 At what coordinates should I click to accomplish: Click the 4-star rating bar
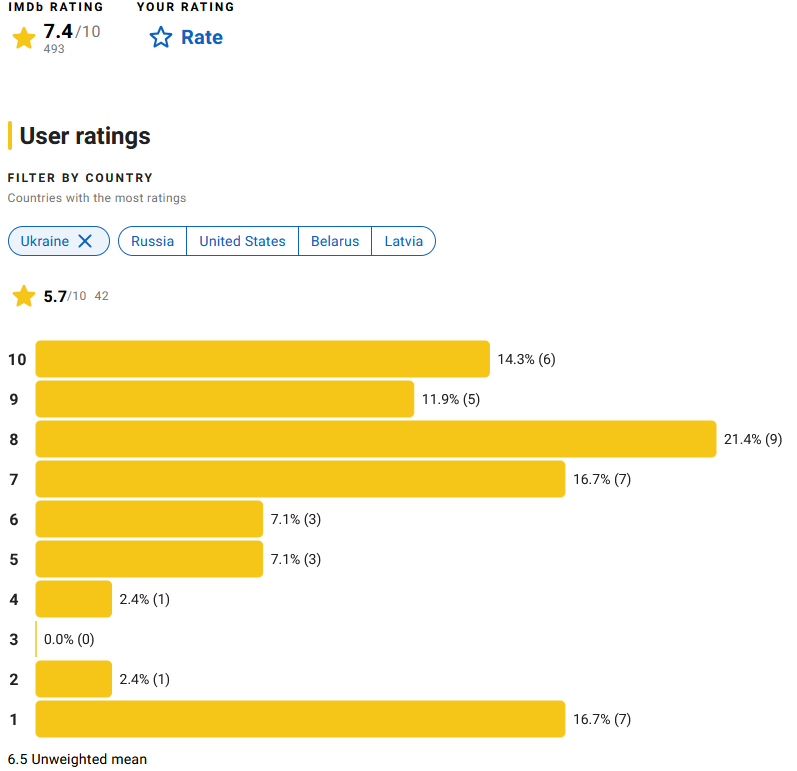click(x=73, y=599)
